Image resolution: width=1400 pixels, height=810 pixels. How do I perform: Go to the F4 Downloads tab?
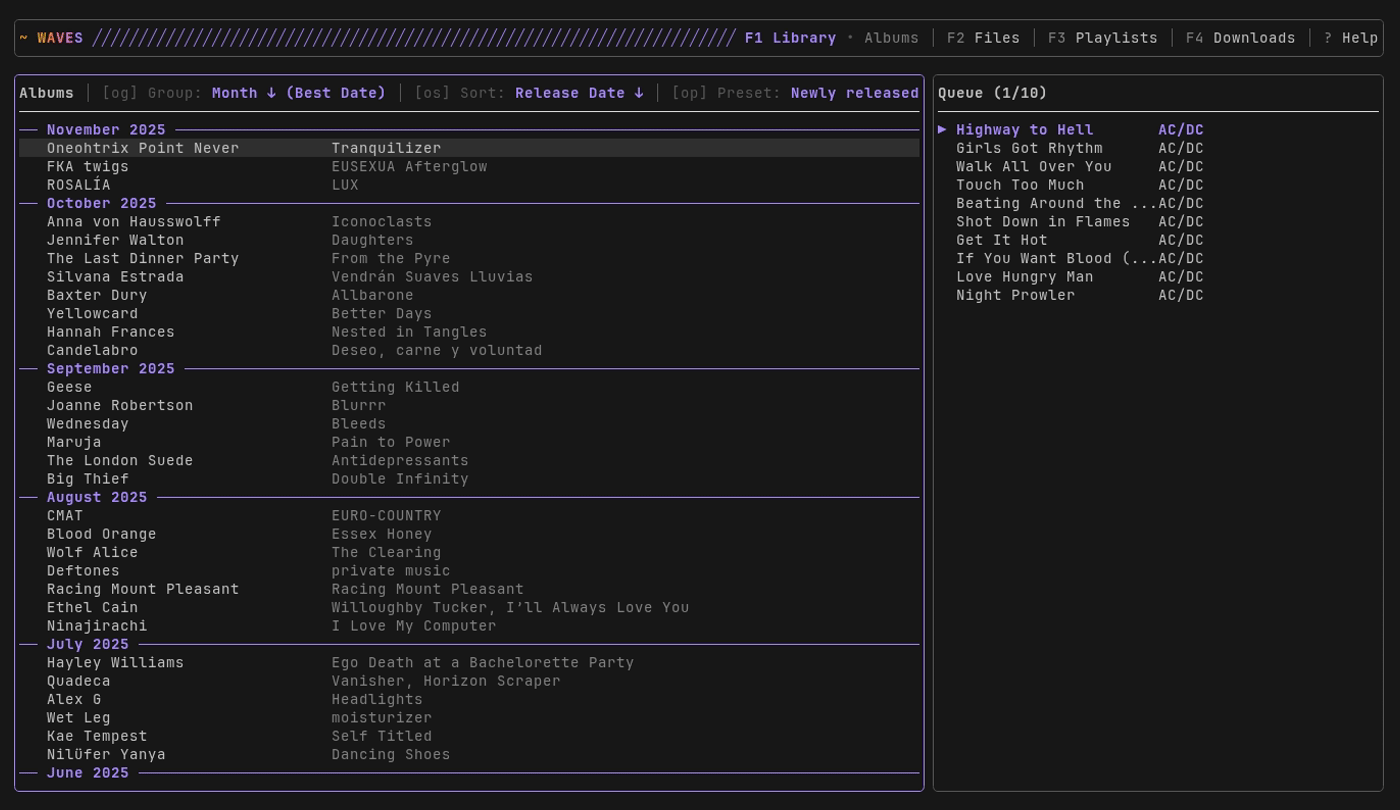coord(1240,38)
